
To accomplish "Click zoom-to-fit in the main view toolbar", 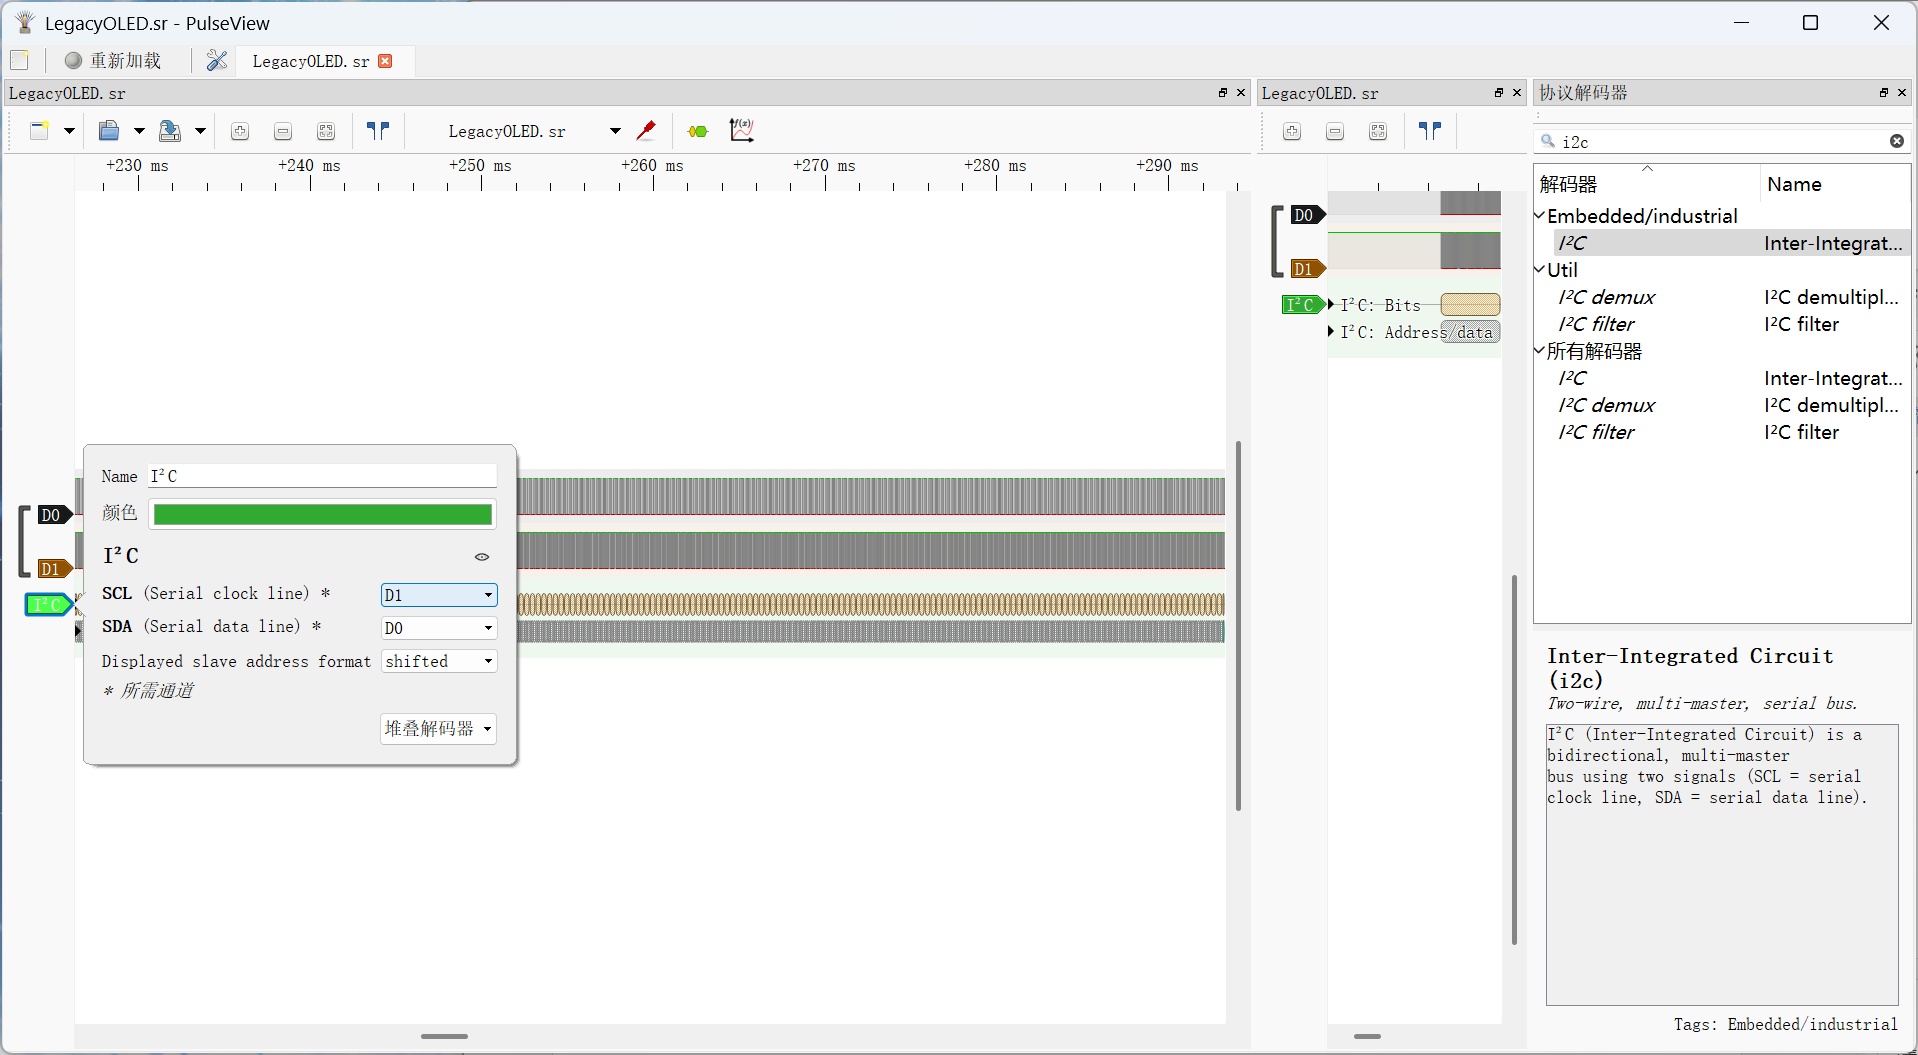I will [x=326, y=131].
